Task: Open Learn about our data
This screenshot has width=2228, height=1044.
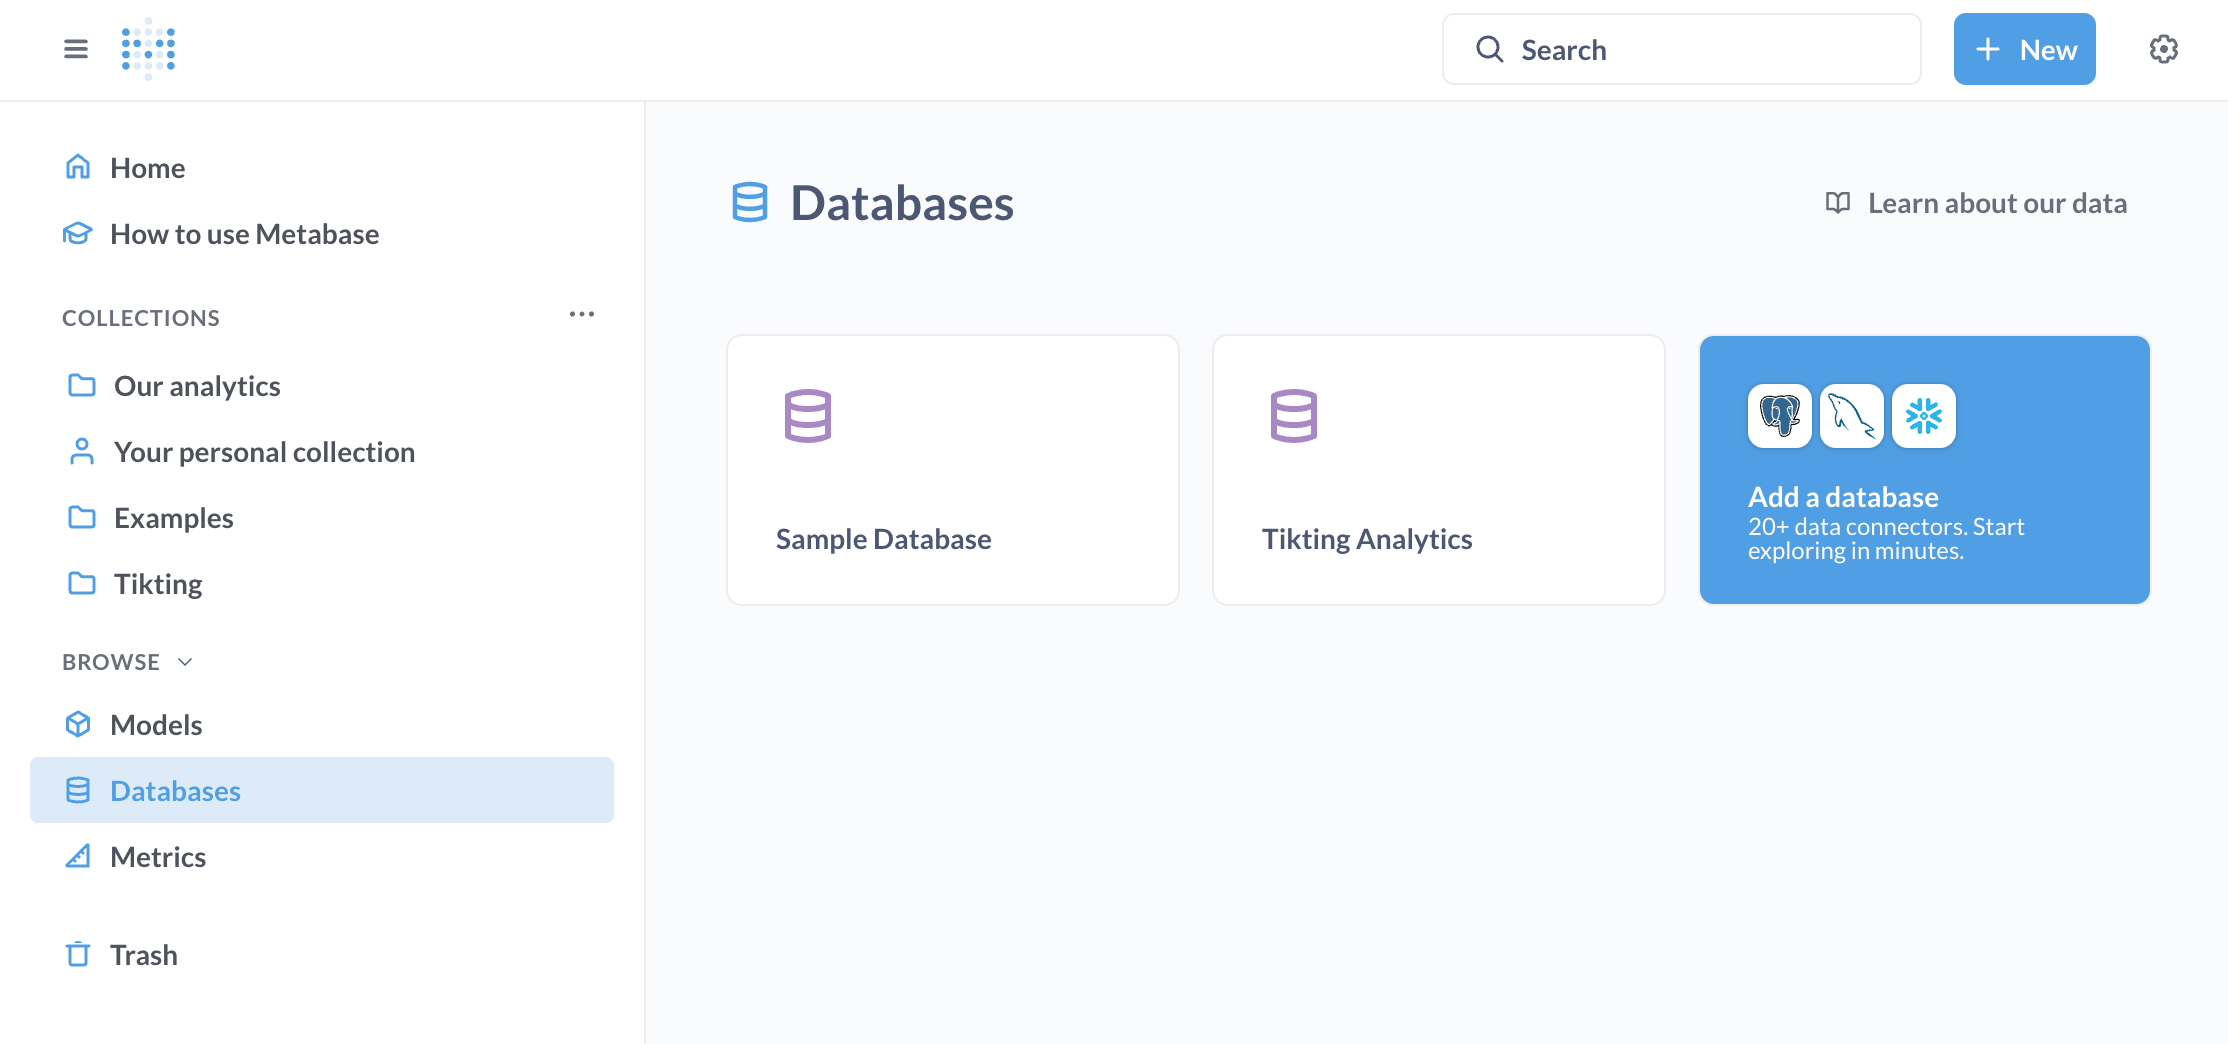Action: (1997, 202)
